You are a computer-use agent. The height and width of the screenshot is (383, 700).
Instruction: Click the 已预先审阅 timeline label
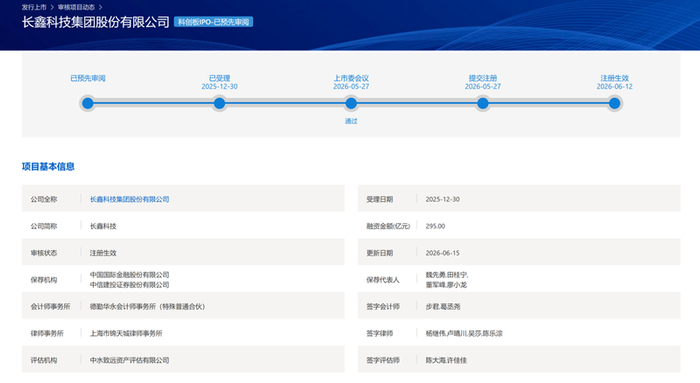click(88, 78)
